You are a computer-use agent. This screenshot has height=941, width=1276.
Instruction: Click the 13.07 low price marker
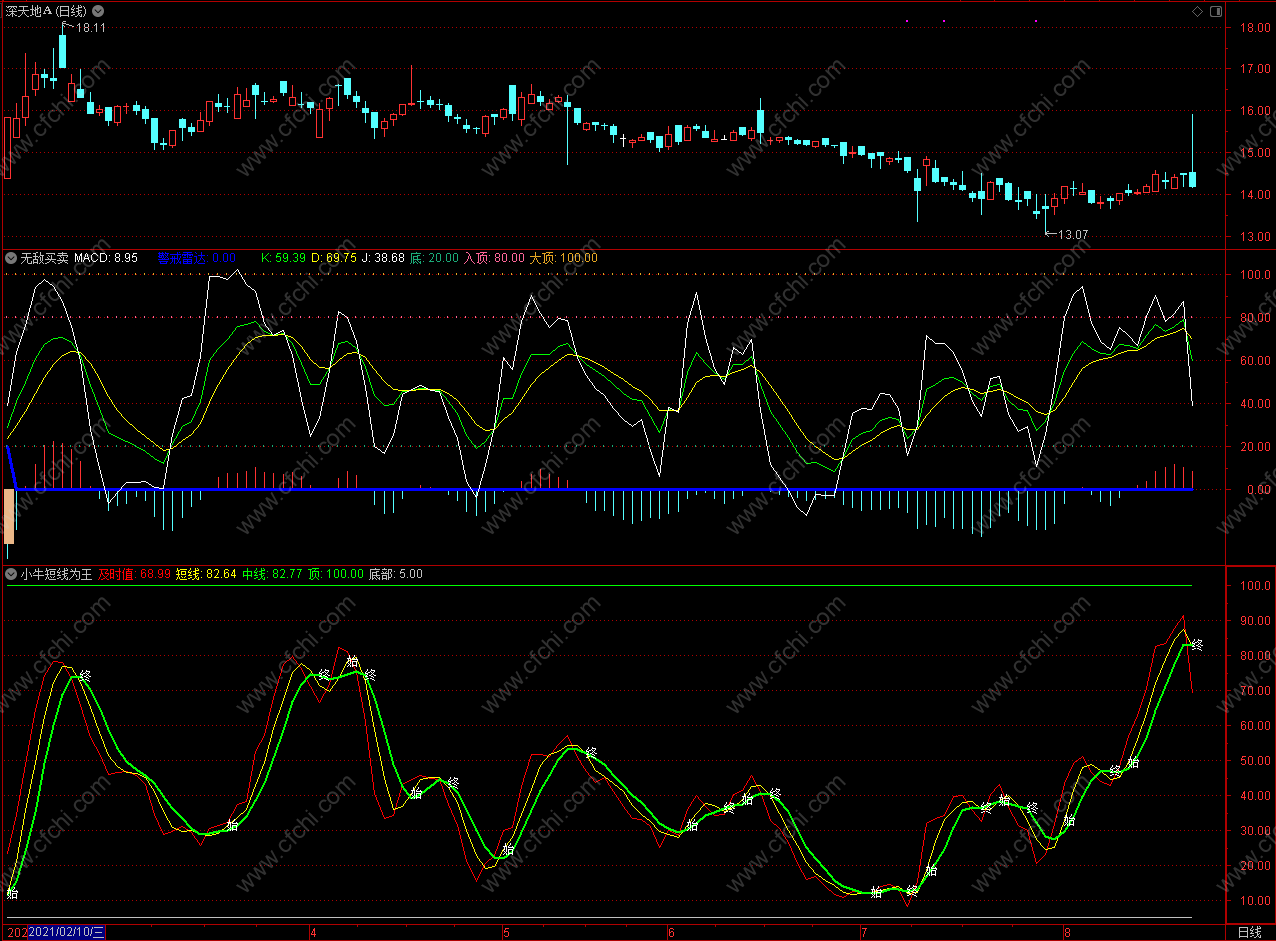coord(1073,234)
